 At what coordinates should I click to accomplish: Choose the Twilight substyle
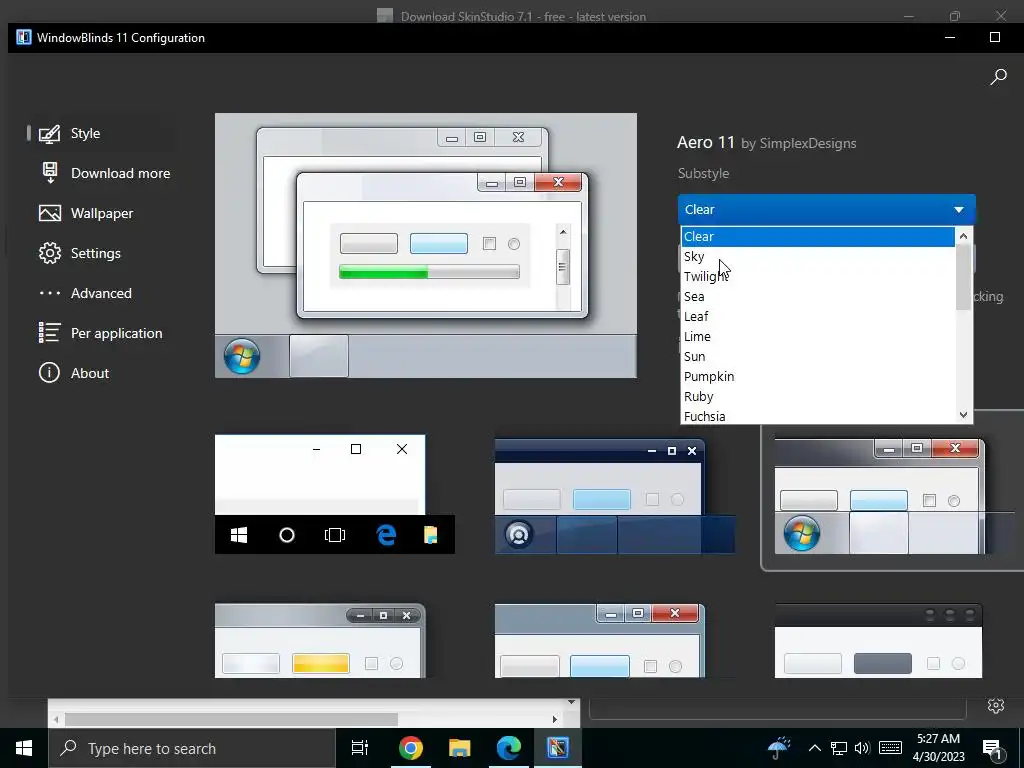coord(818,276)
